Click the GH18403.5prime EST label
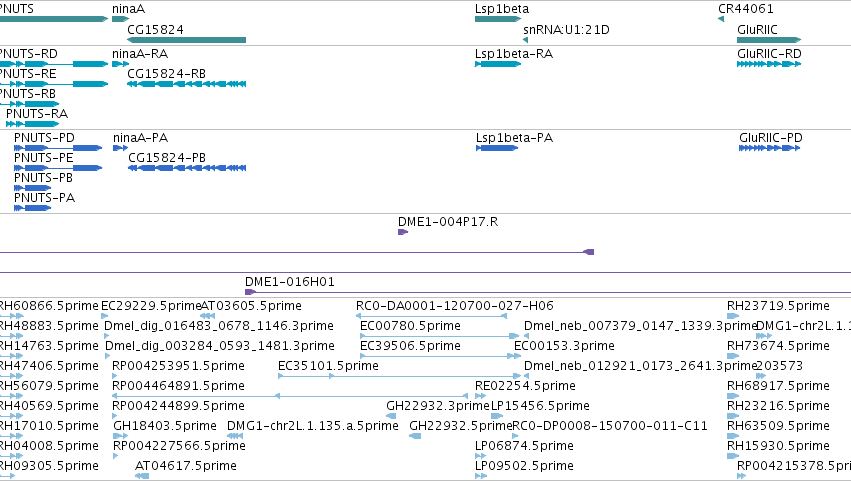The width and height of the screenshot is (851, 481). click(x=164, y=427)
